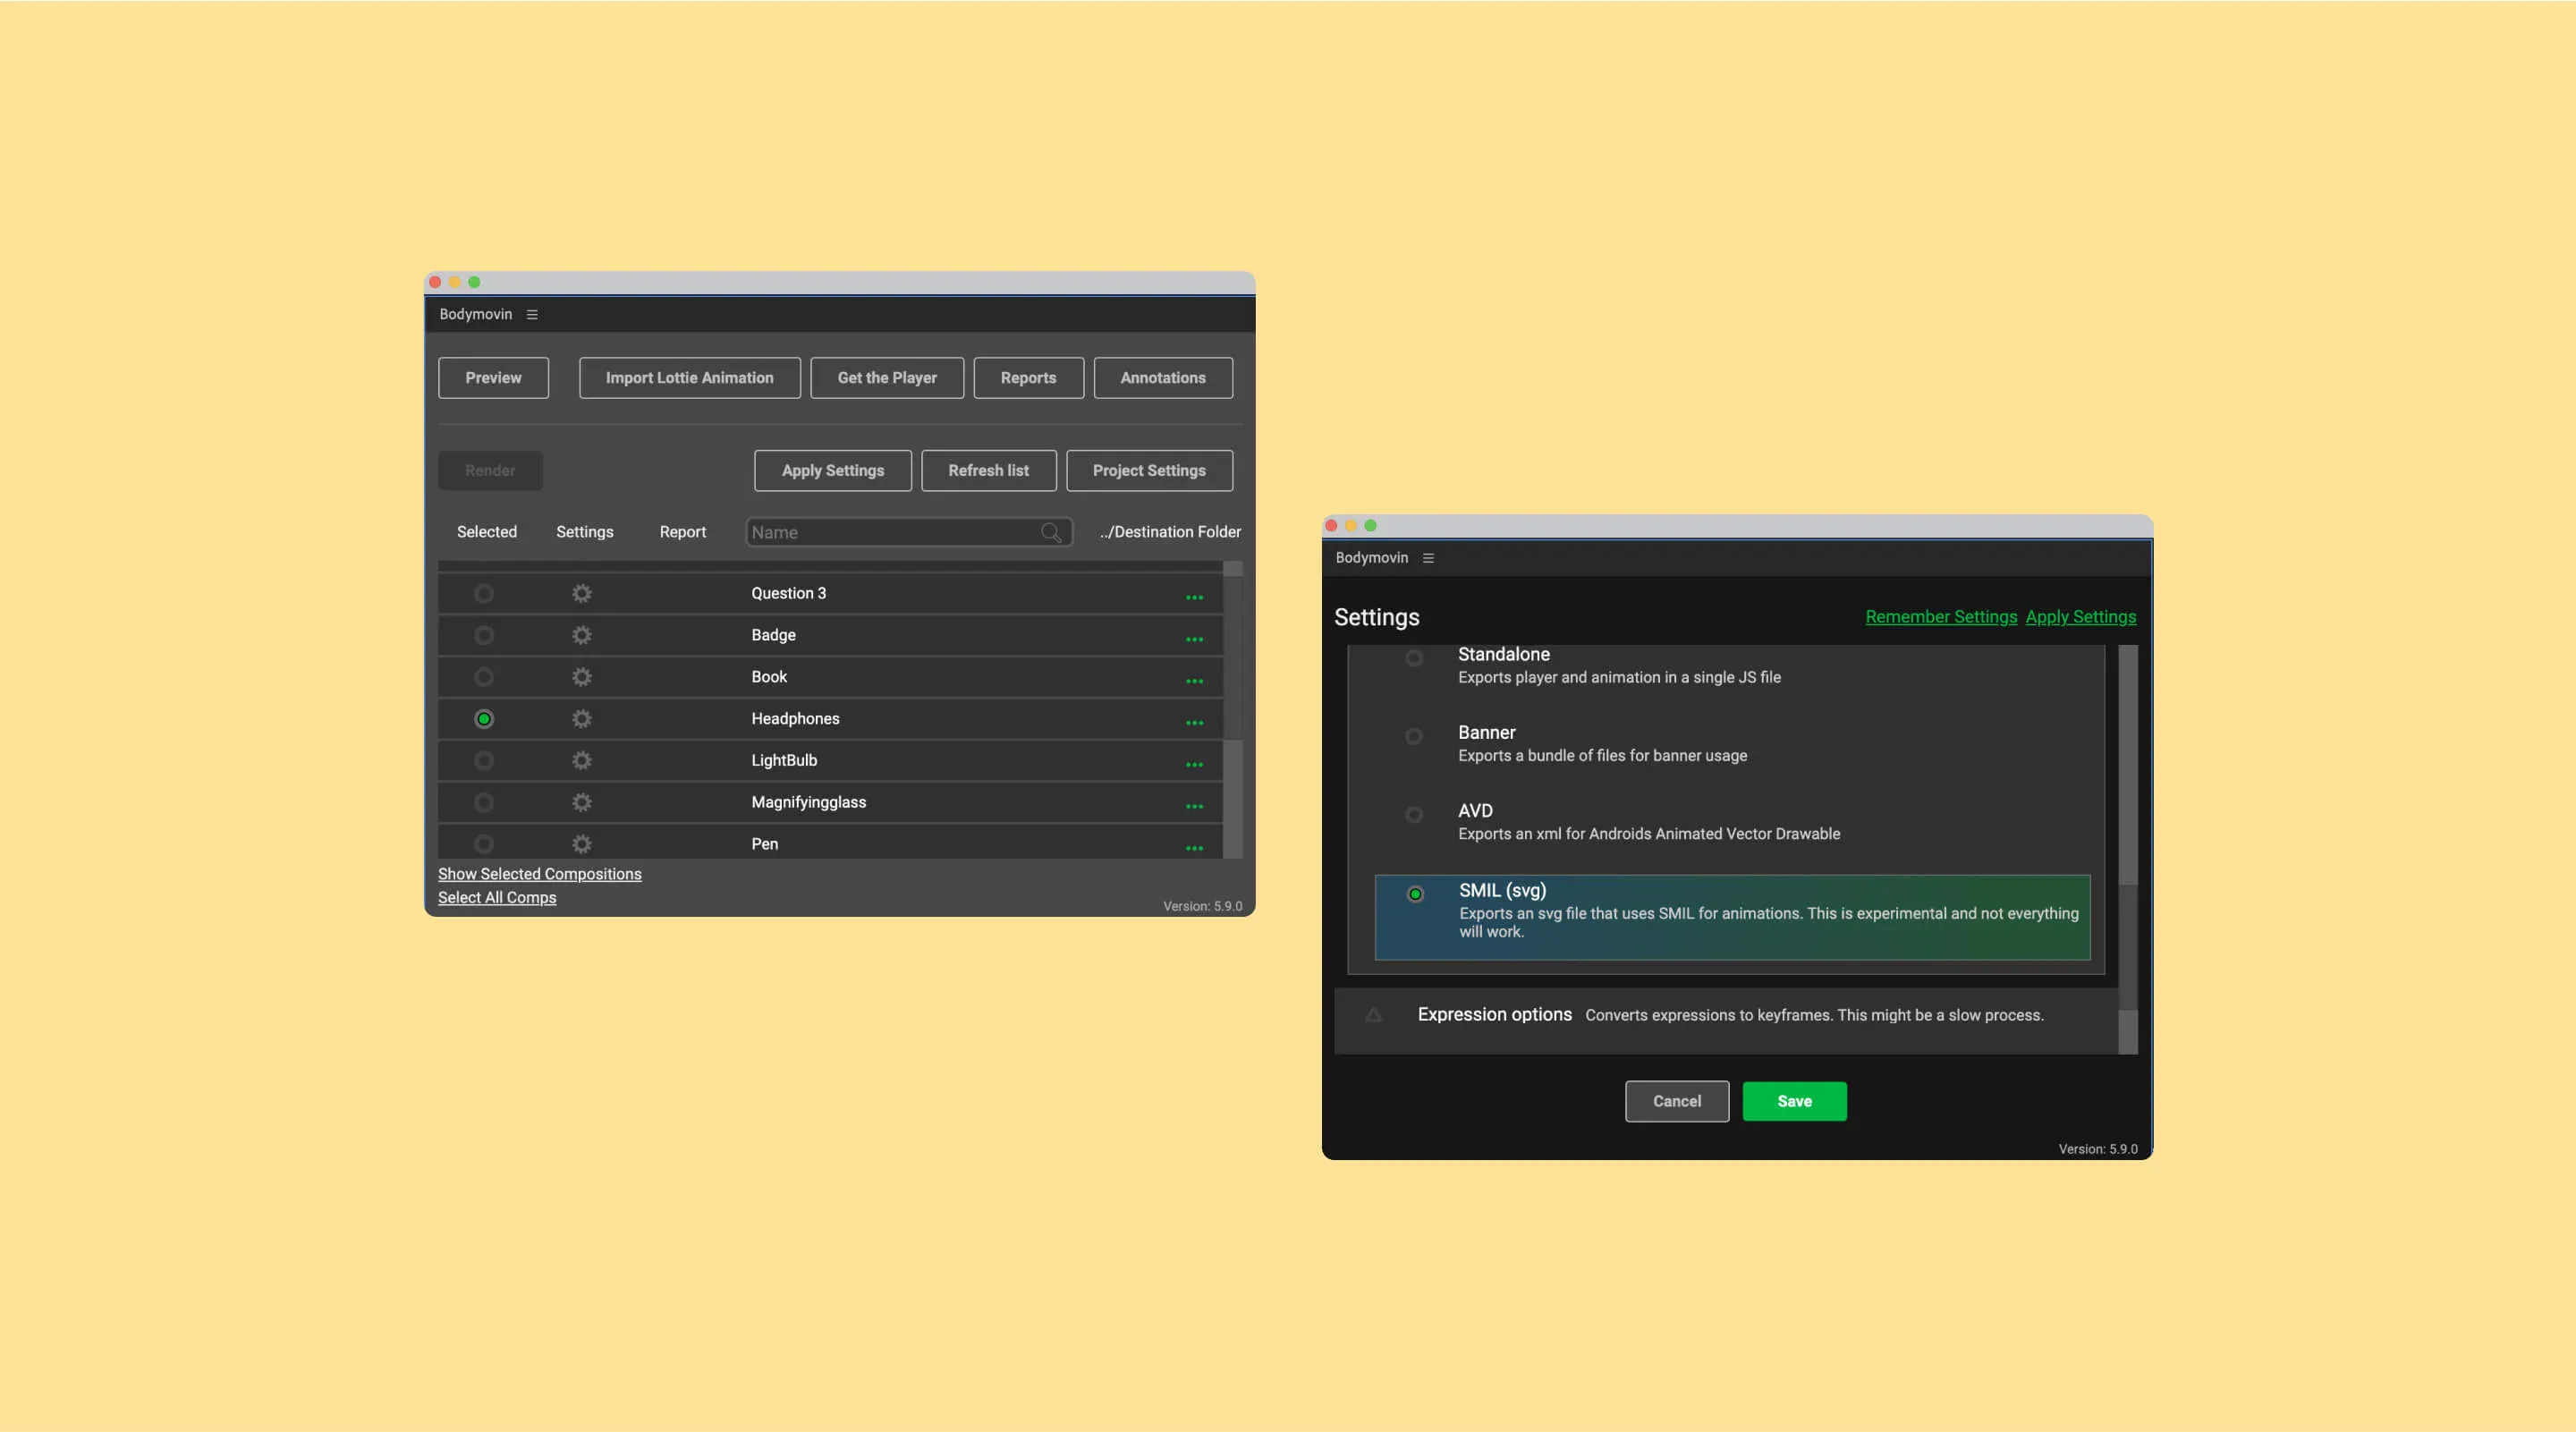This screenshot has width=2576, height=1432.
Task: Deselect the Headphones composition radio
Action: pyautogui.click(x=484, y=719)
